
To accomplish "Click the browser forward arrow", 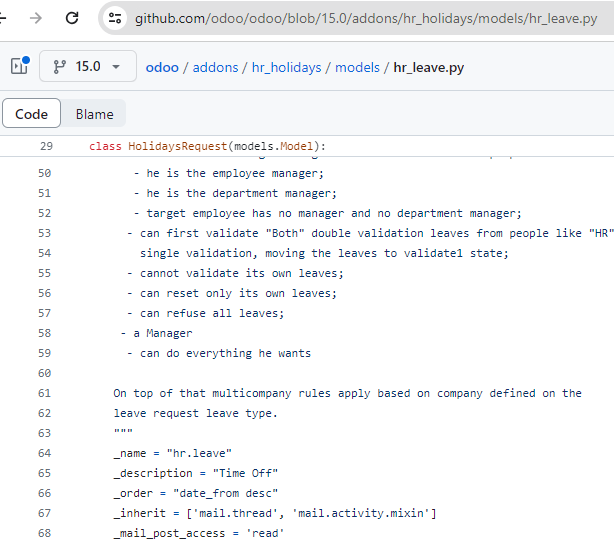I will pos(36,18).
